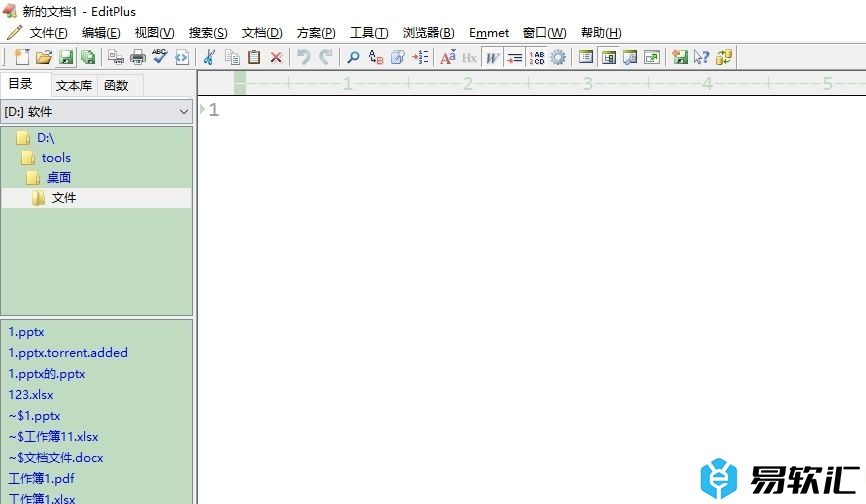Cut selection with scissors icon
Screen dimensions: 866x504
click(209, 57)
